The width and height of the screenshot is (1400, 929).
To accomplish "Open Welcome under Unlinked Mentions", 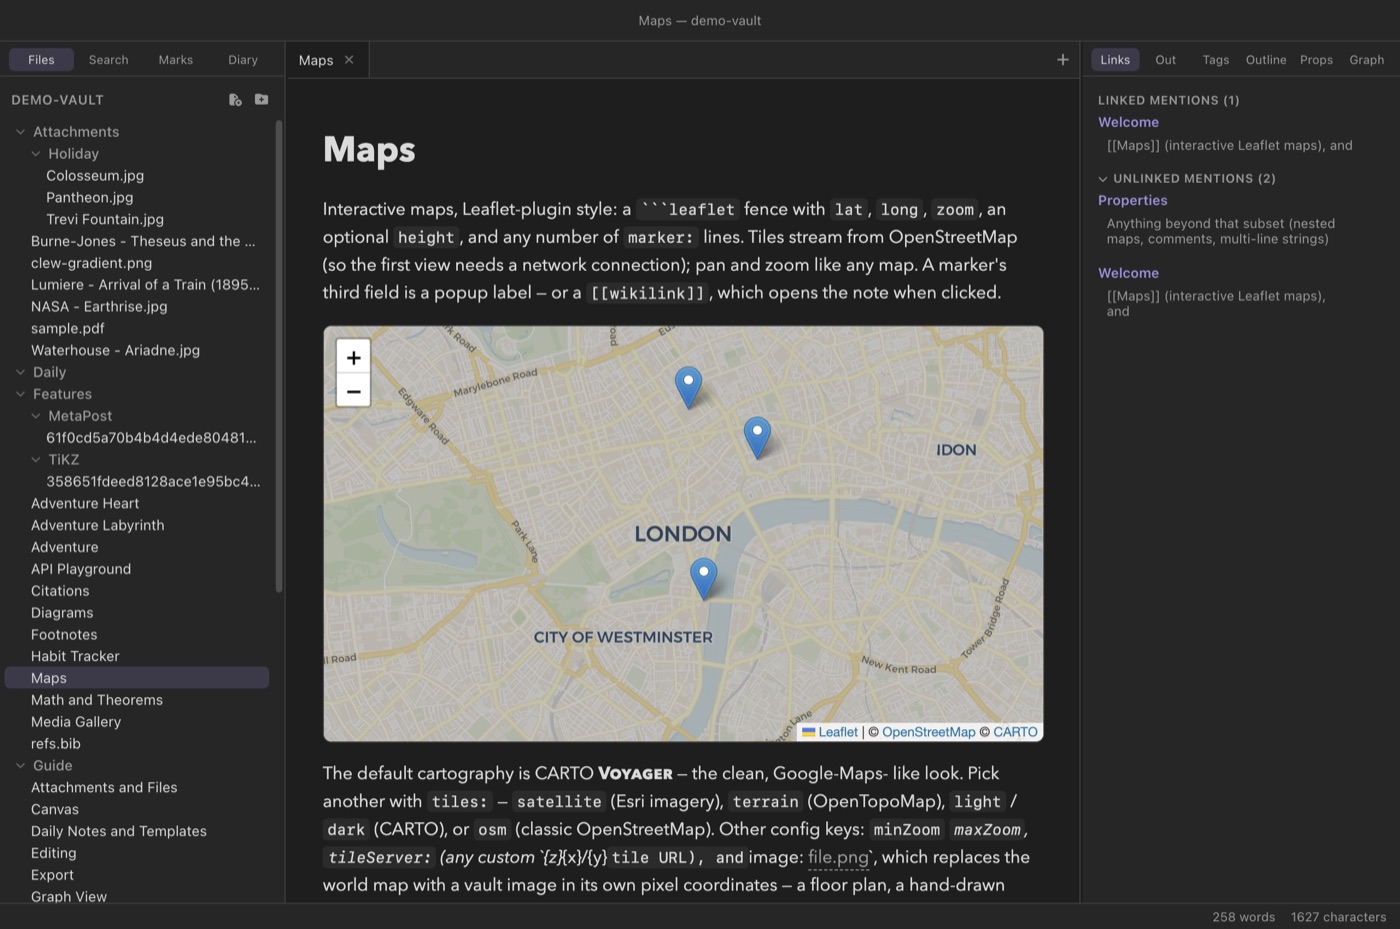I will 1128,273.
